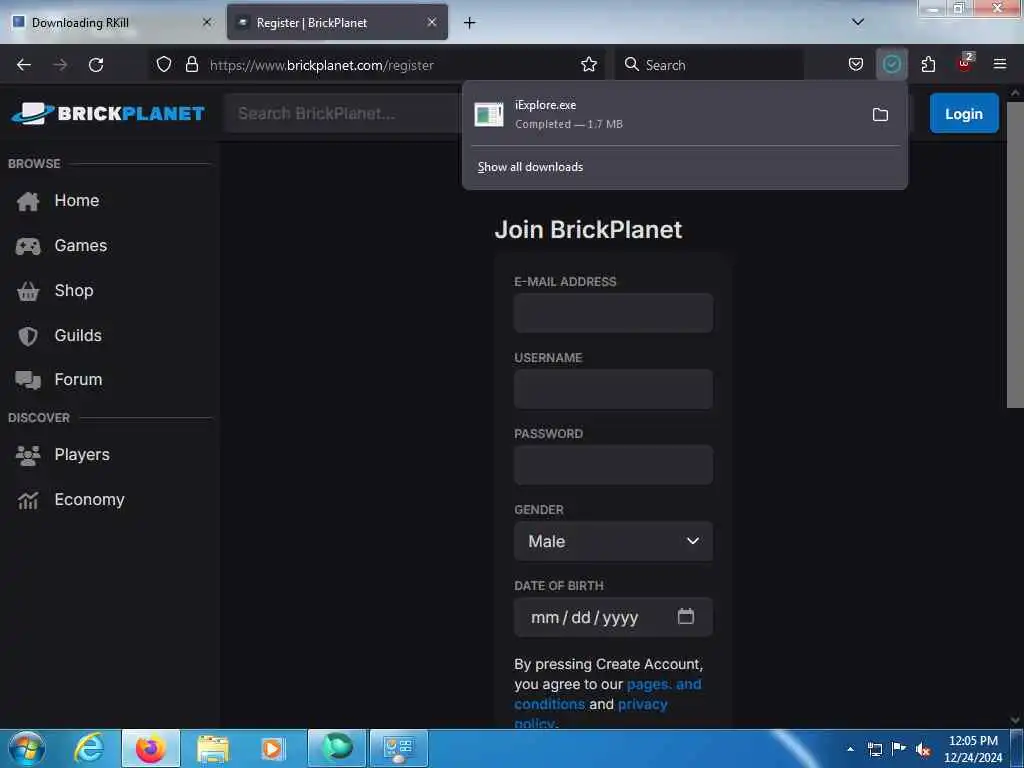Open the iExplore.exe download file icon
Viewport: 1024px width, 768px height.
click(x=488, y=114)
